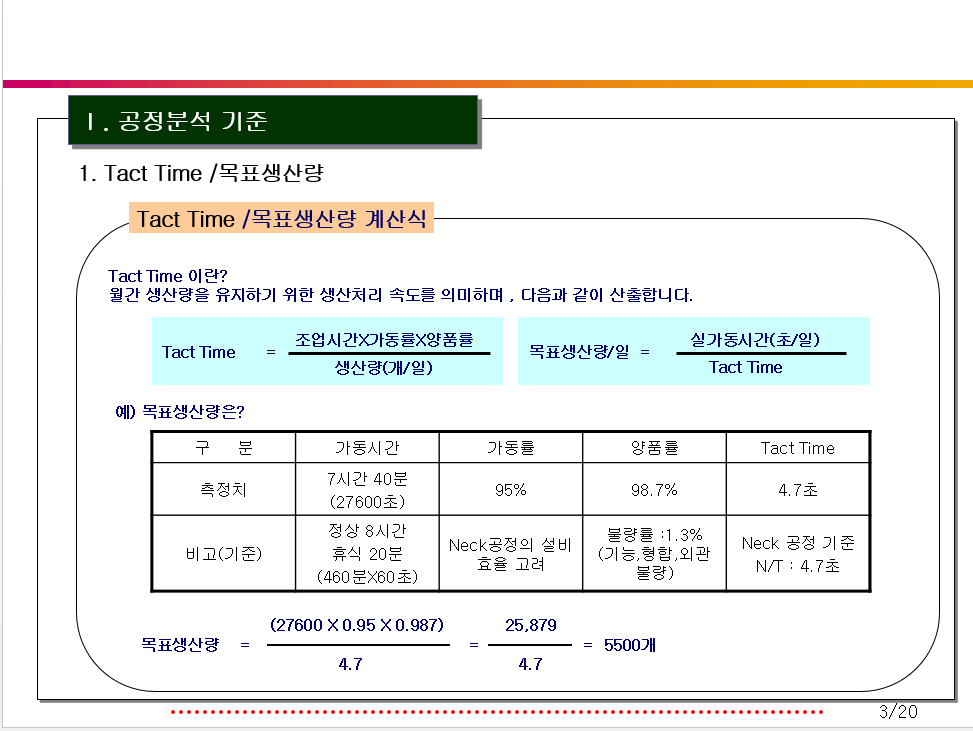Click the numerator '조업시간X가동률X양품률'
The width and height of the screenshot is (973, 731).
click(x=384, y=339)
